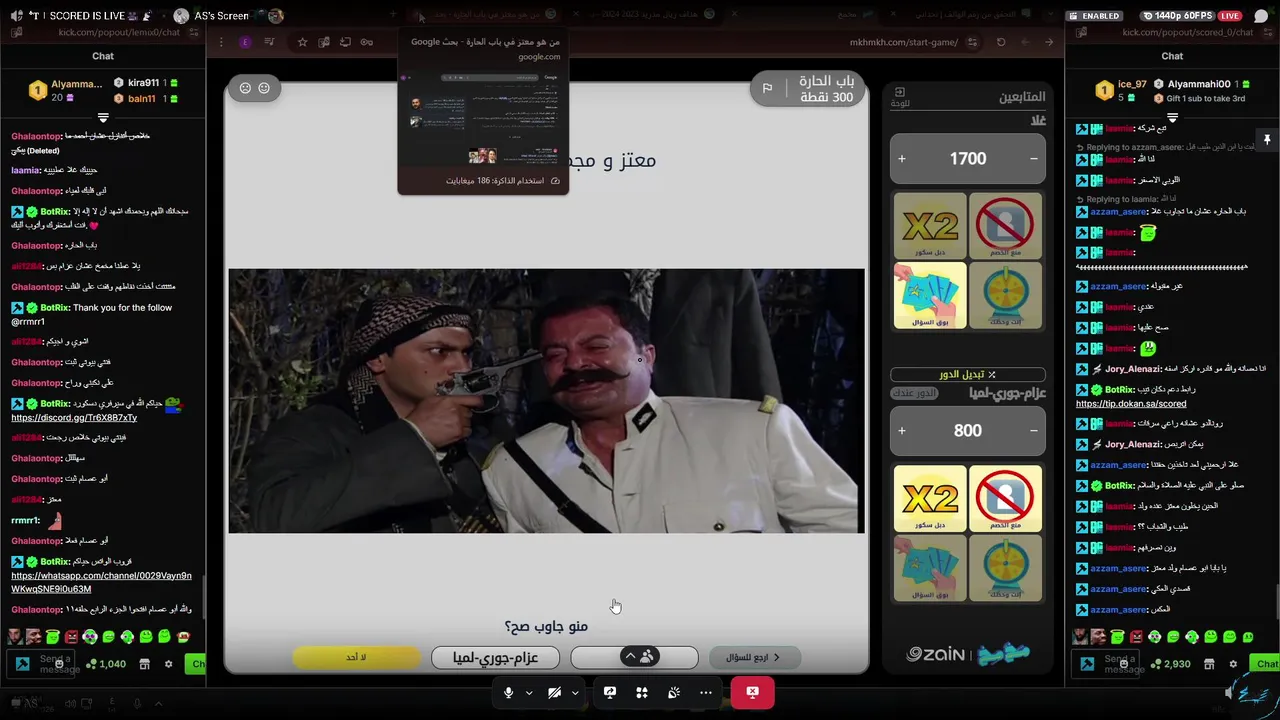Open microphone options dropdown arrow
This screenshot has width=1280, height=720.
coord(529,692)
